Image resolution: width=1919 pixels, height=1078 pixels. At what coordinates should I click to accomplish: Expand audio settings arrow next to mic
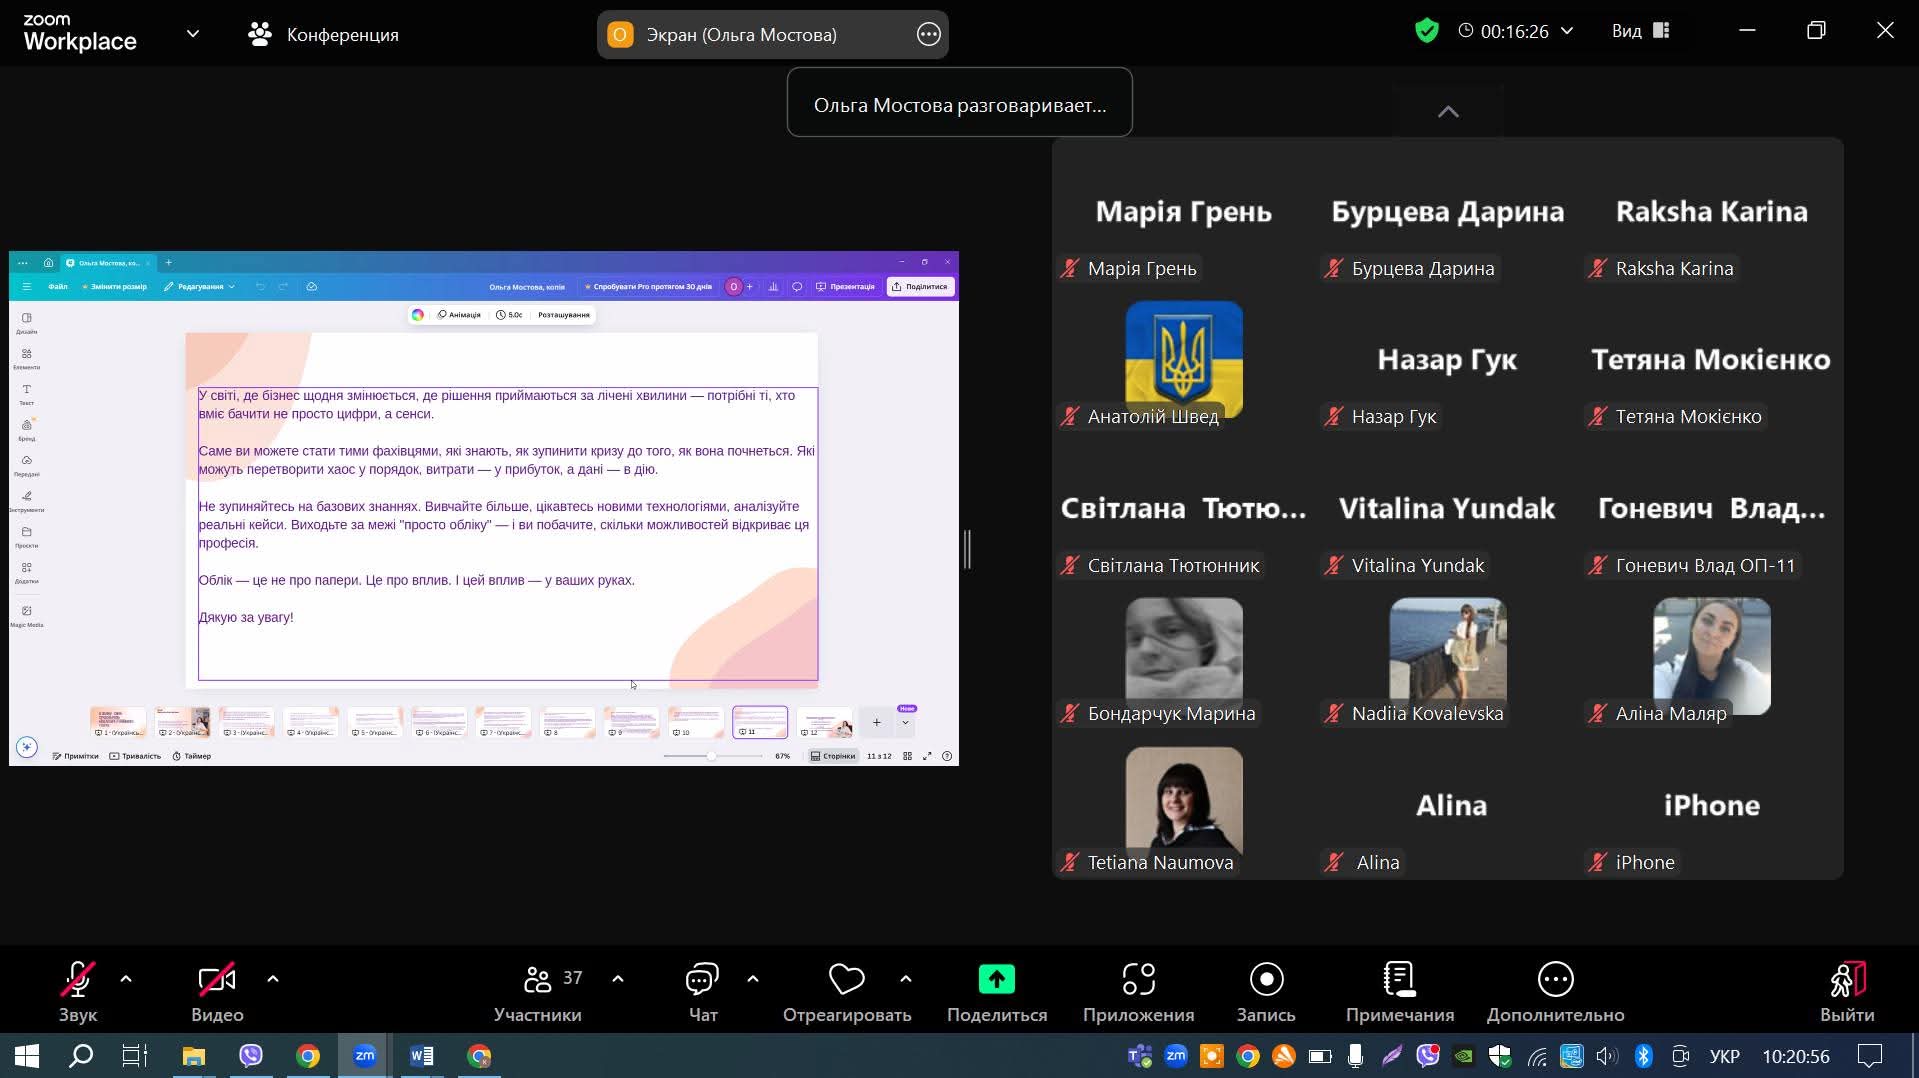[x=126, y=979]
